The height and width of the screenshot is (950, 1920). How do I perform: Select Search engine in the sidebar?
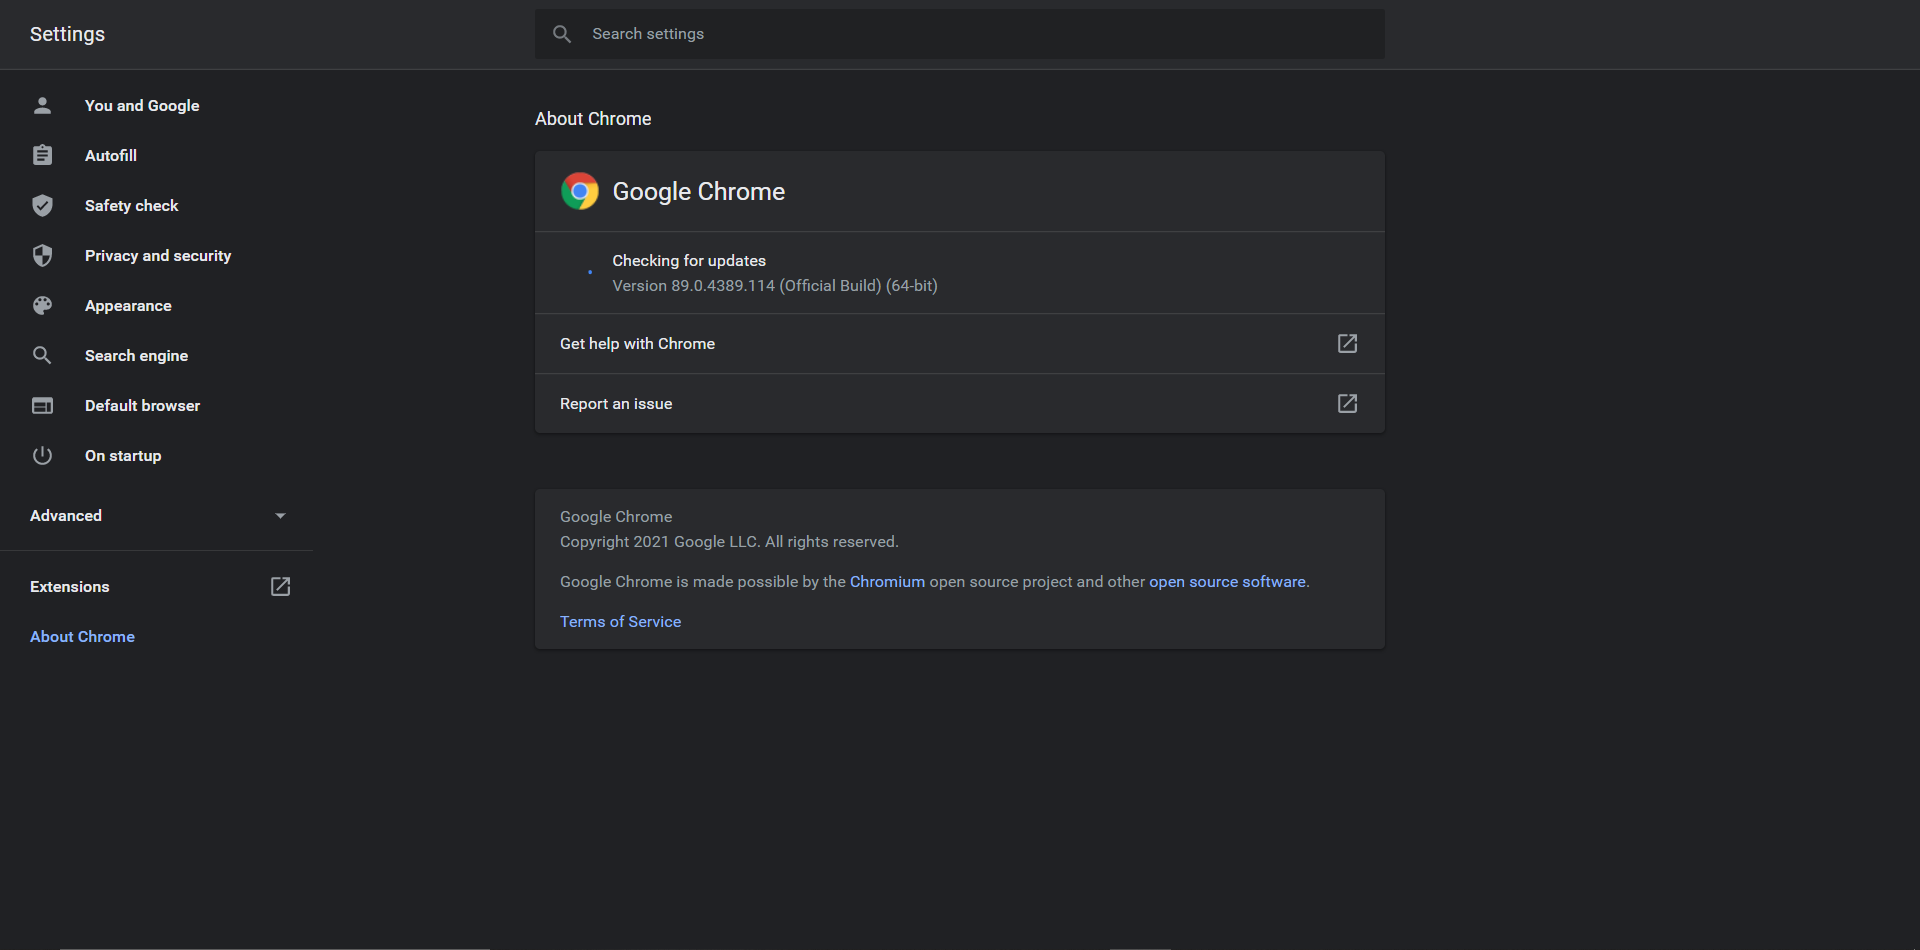coord(136,356)
